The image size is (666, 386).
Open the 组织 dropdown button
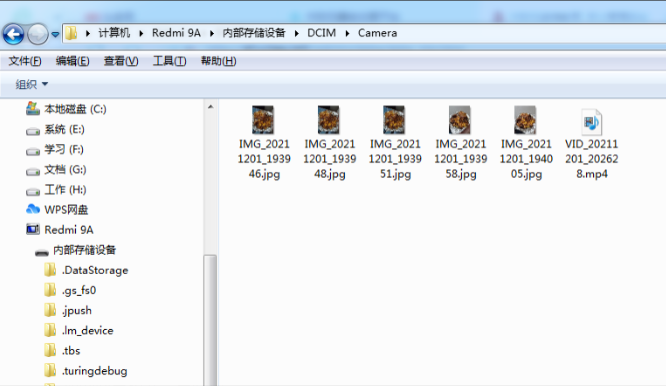[32, 84]
